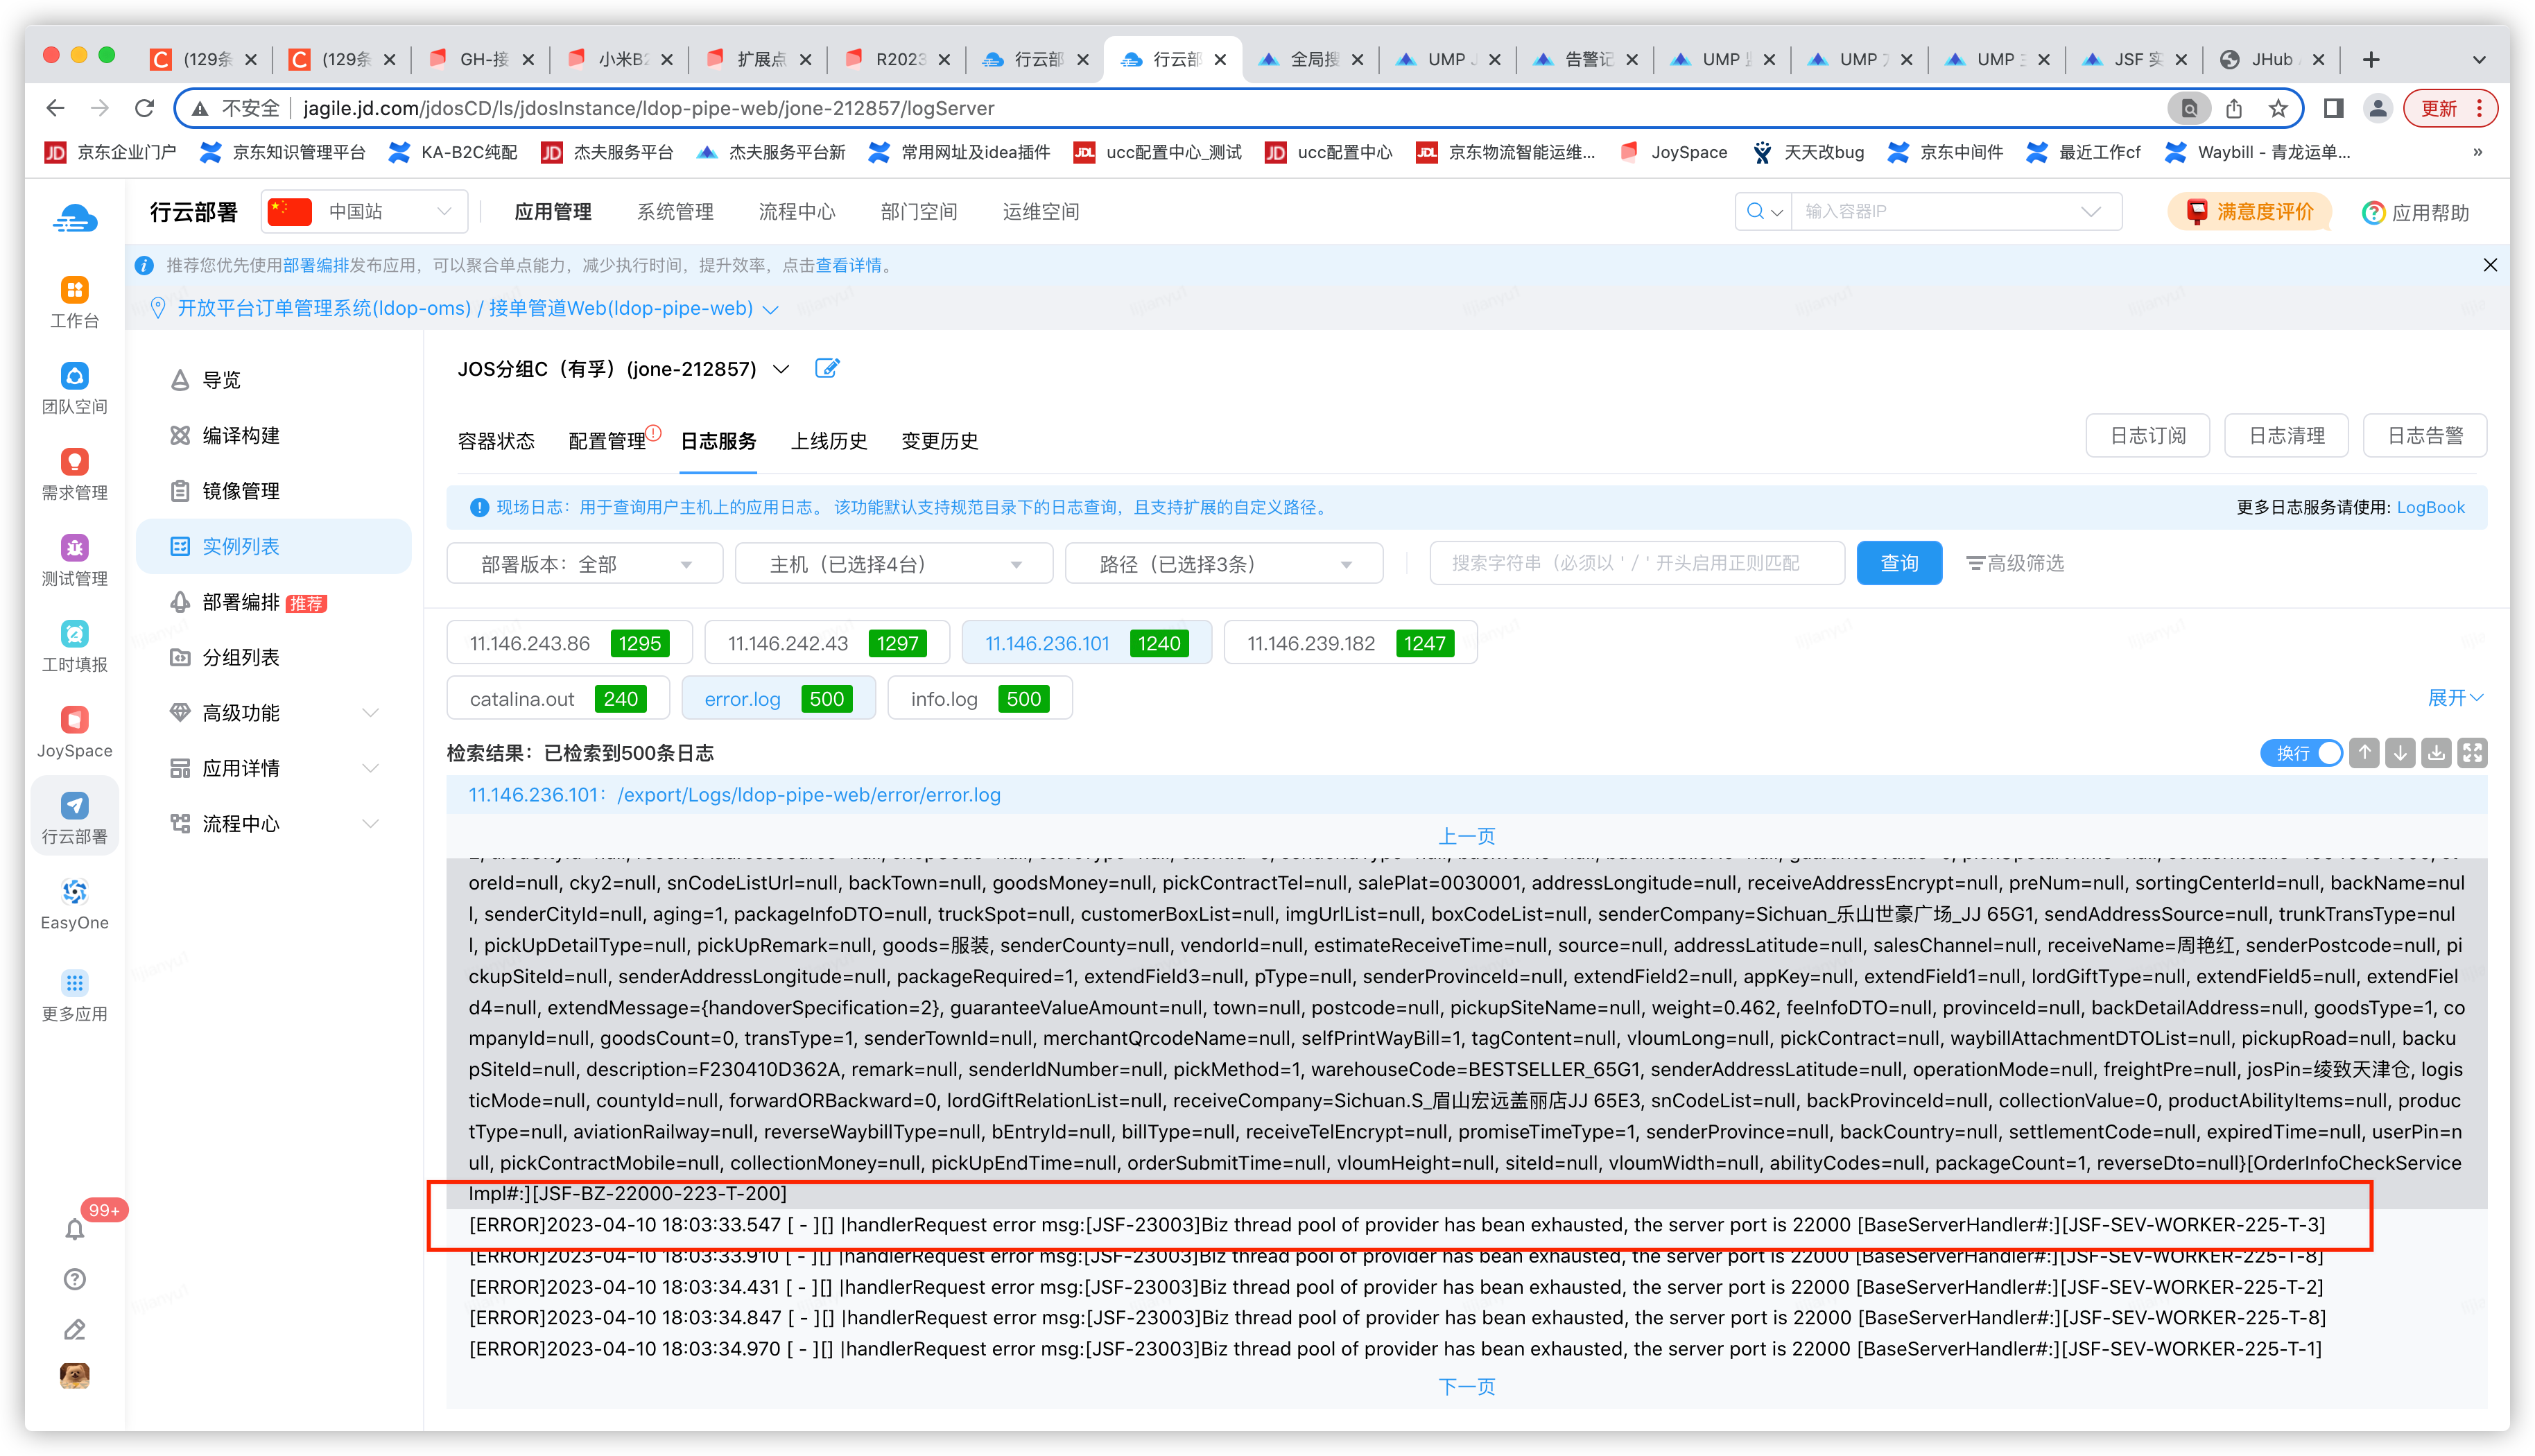The height and width of the screenshot is (1456, 2535).
Task: Select the info.log file filter
Action: click(979, 699)
